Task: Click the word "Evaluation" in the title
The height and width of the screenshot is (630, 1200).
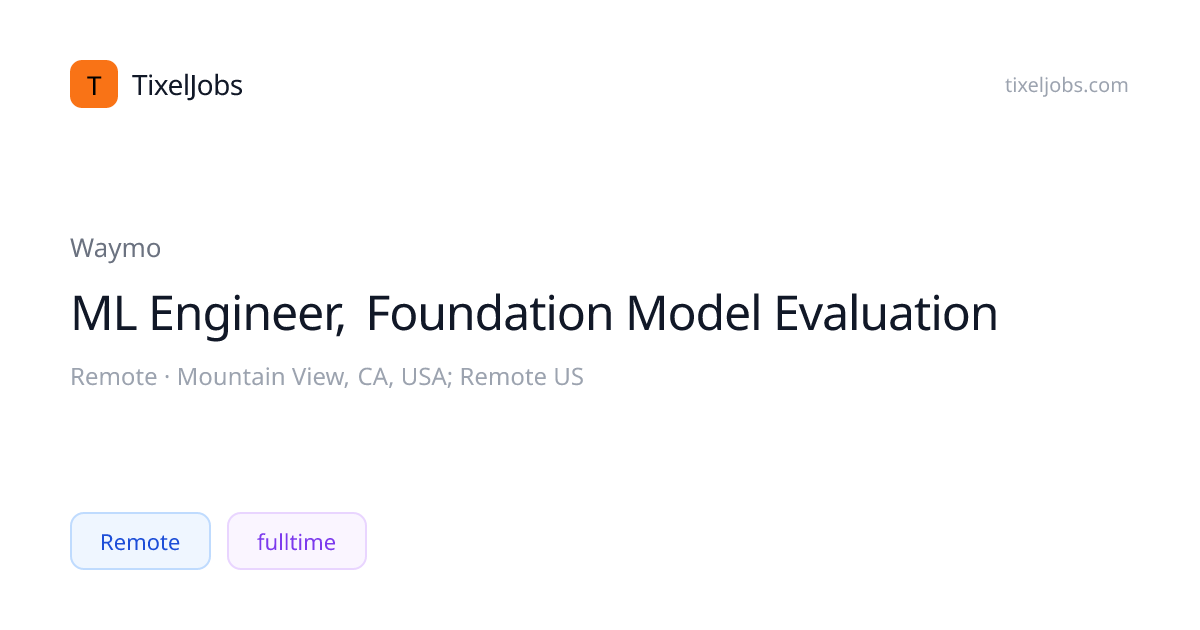Action: tap(886, 314)
